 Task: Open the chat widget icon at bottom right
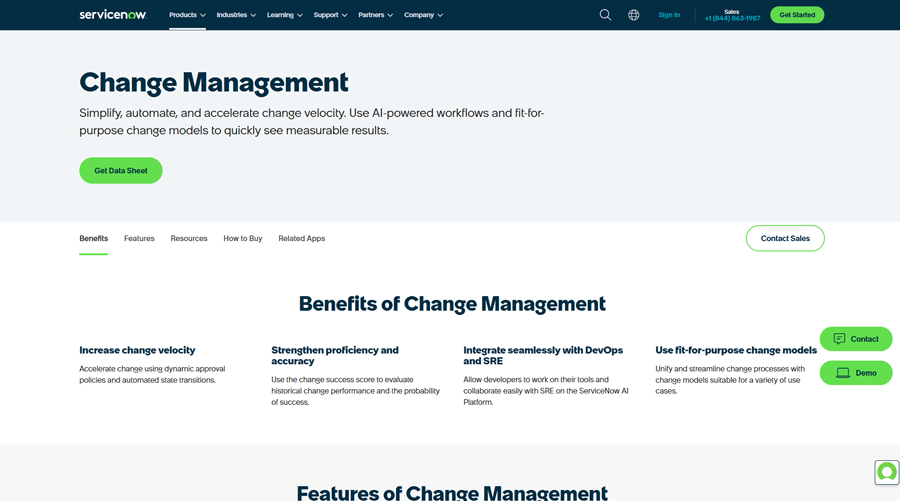[x=887, y=472]
